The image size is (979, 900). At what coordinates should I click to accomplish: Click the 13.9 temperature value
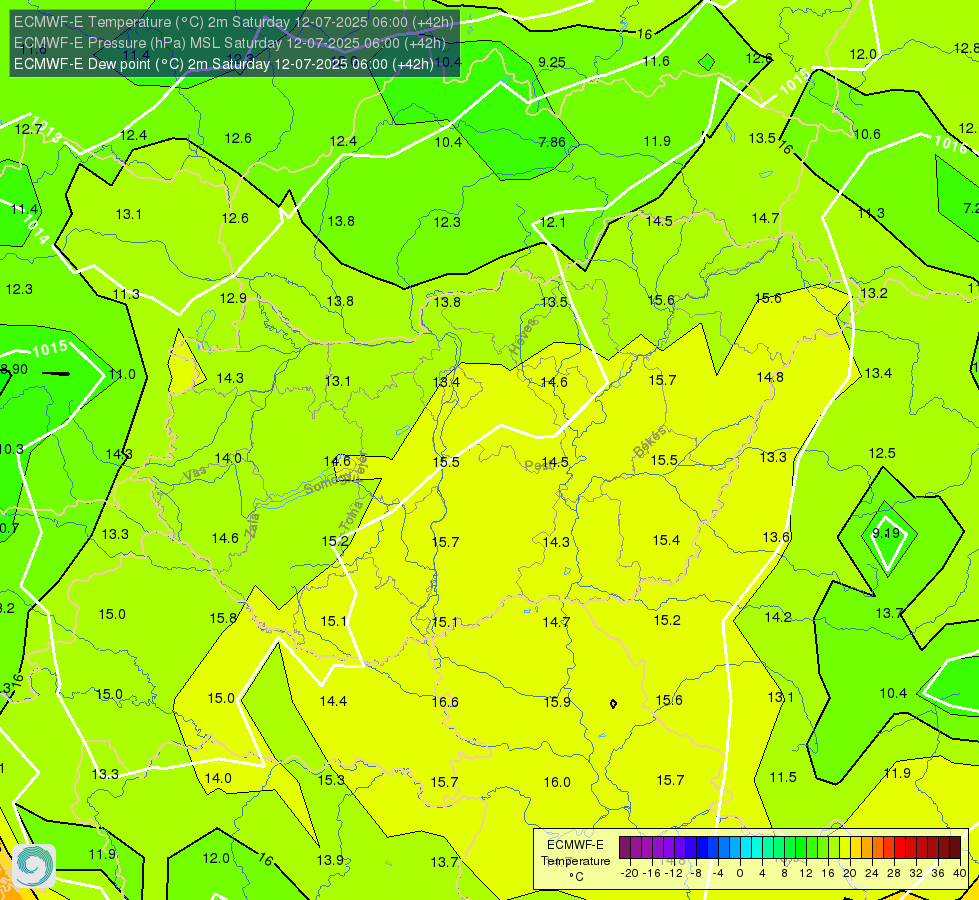330,860
